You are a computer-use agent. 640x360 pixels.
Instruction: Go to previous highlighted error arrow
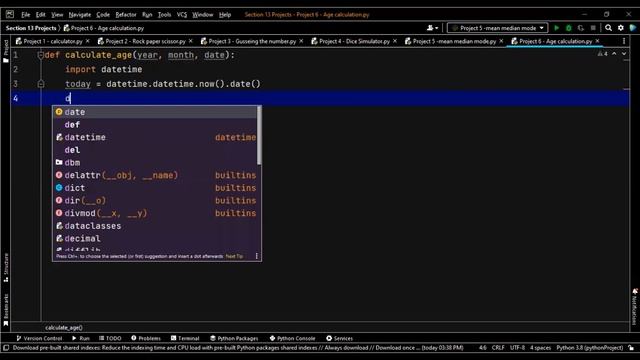tap(614, 54)
